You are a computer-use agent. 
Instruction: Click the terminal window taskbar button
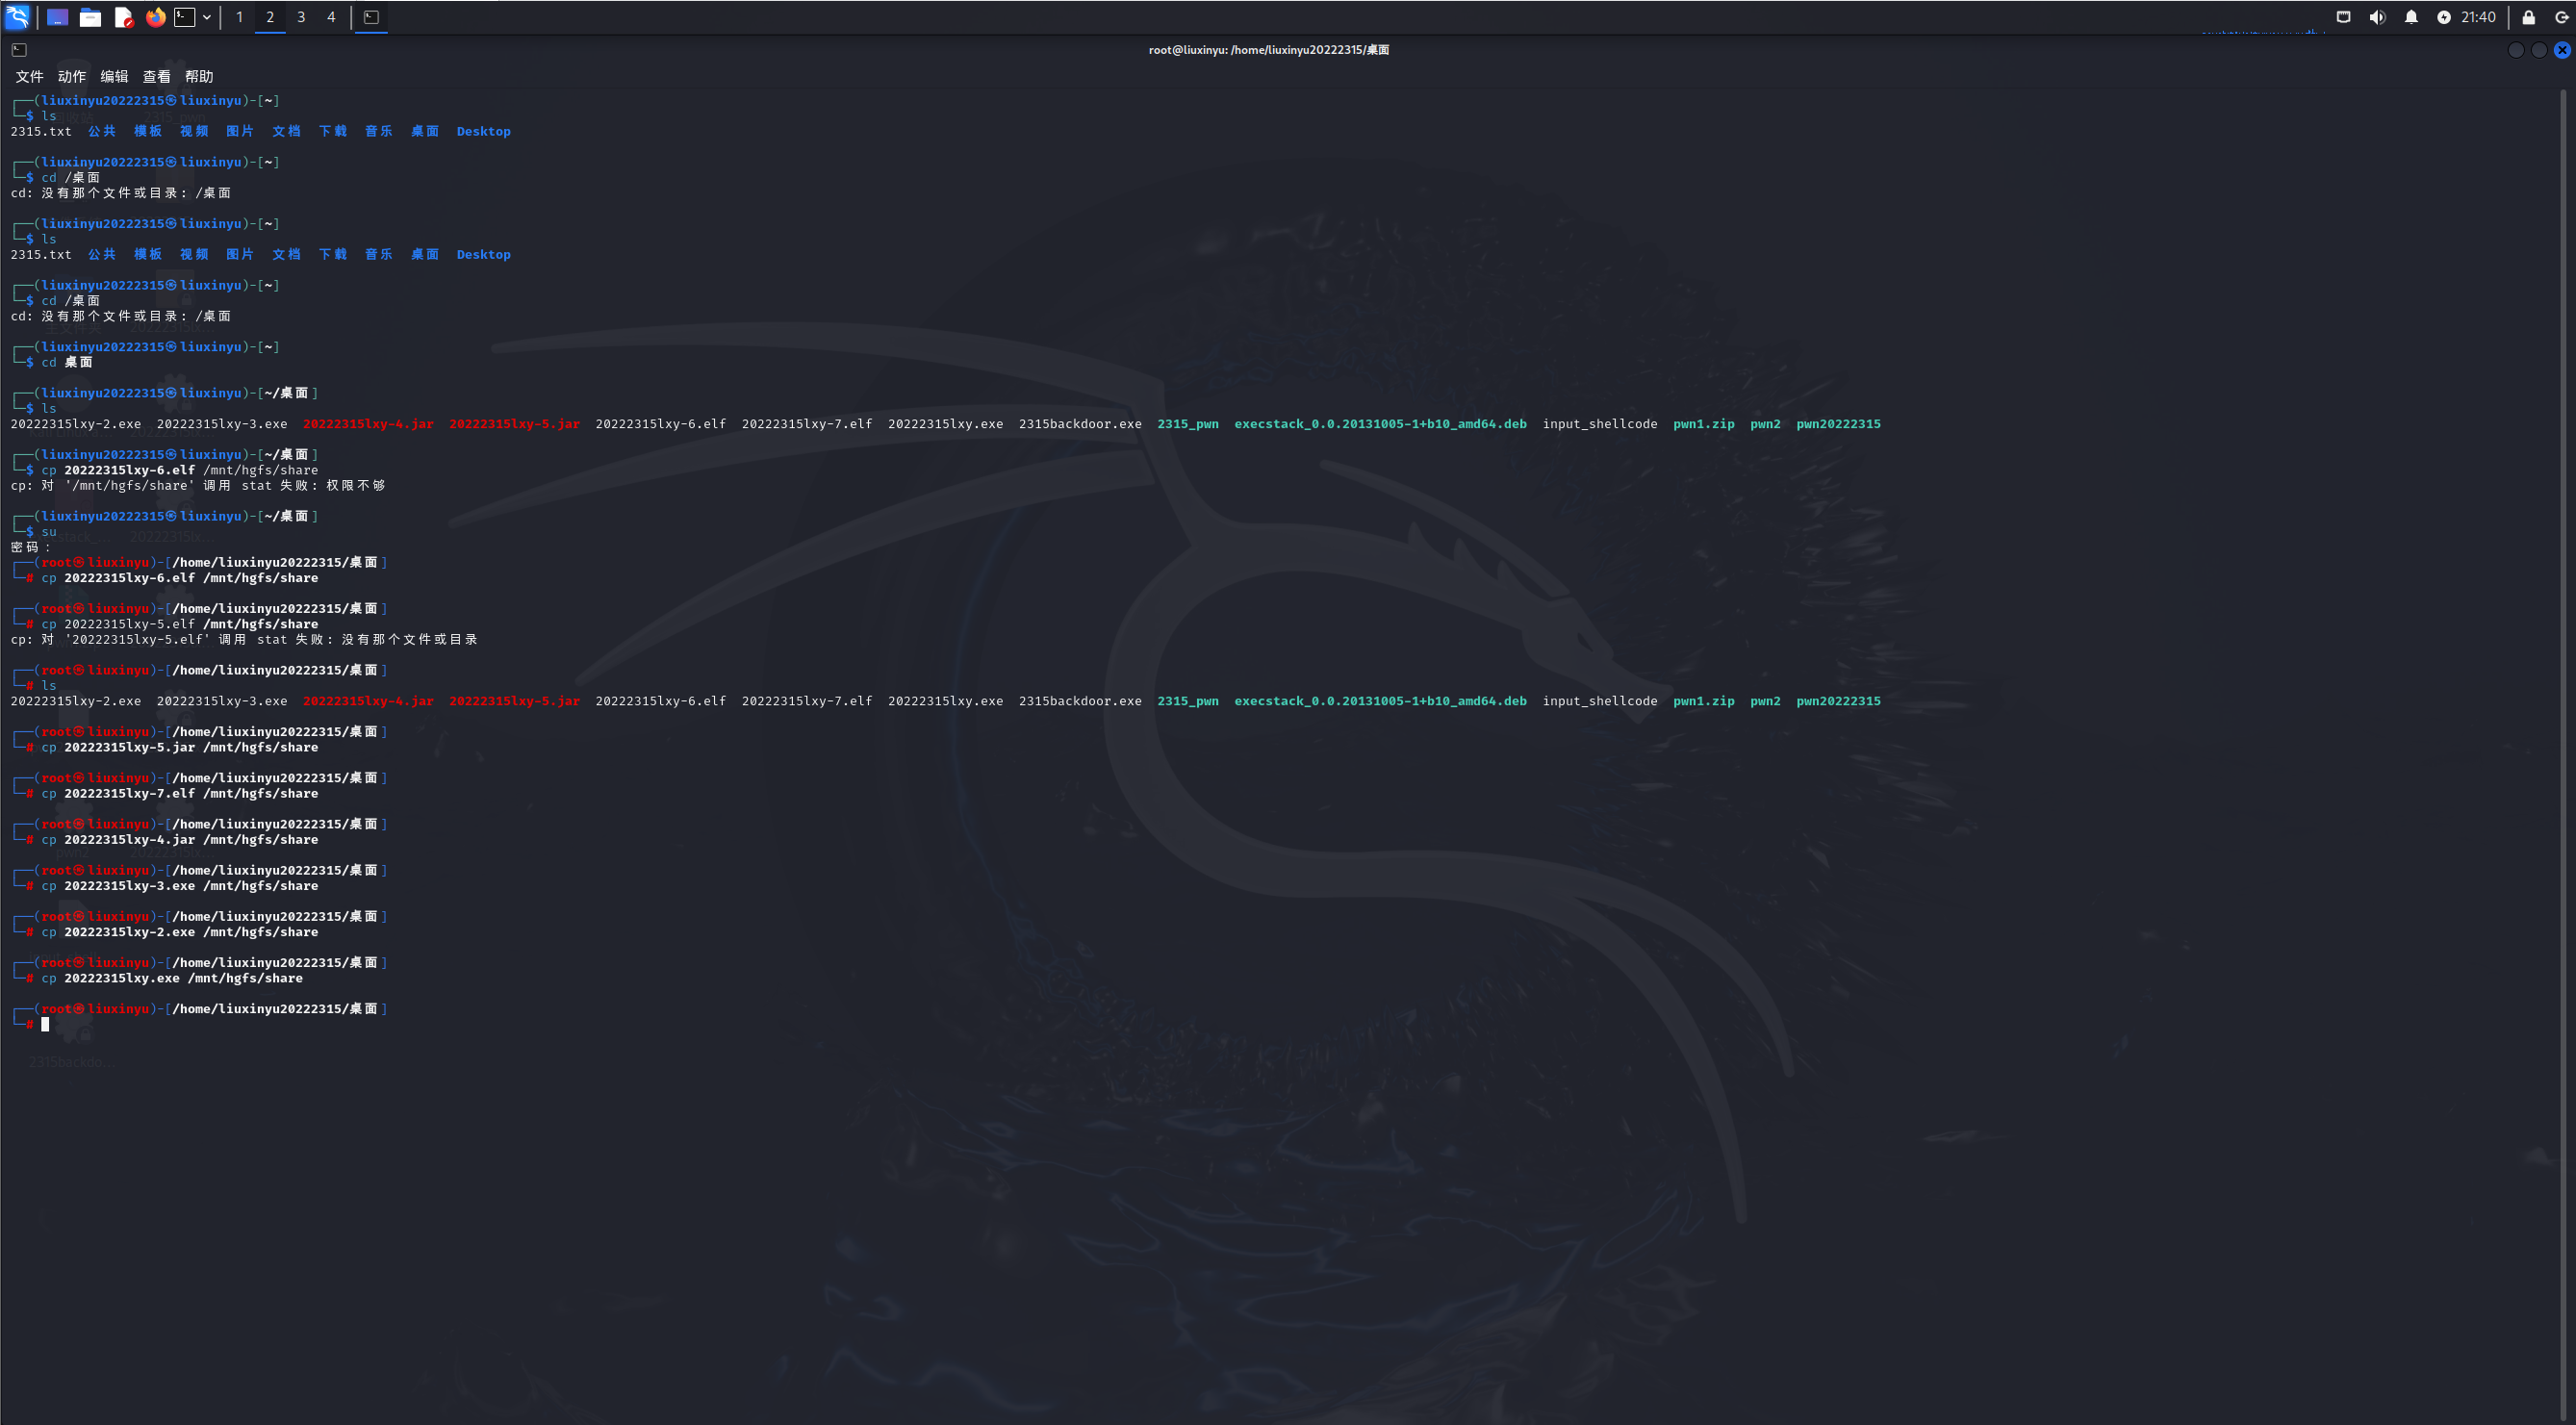(x=371, y=17)
